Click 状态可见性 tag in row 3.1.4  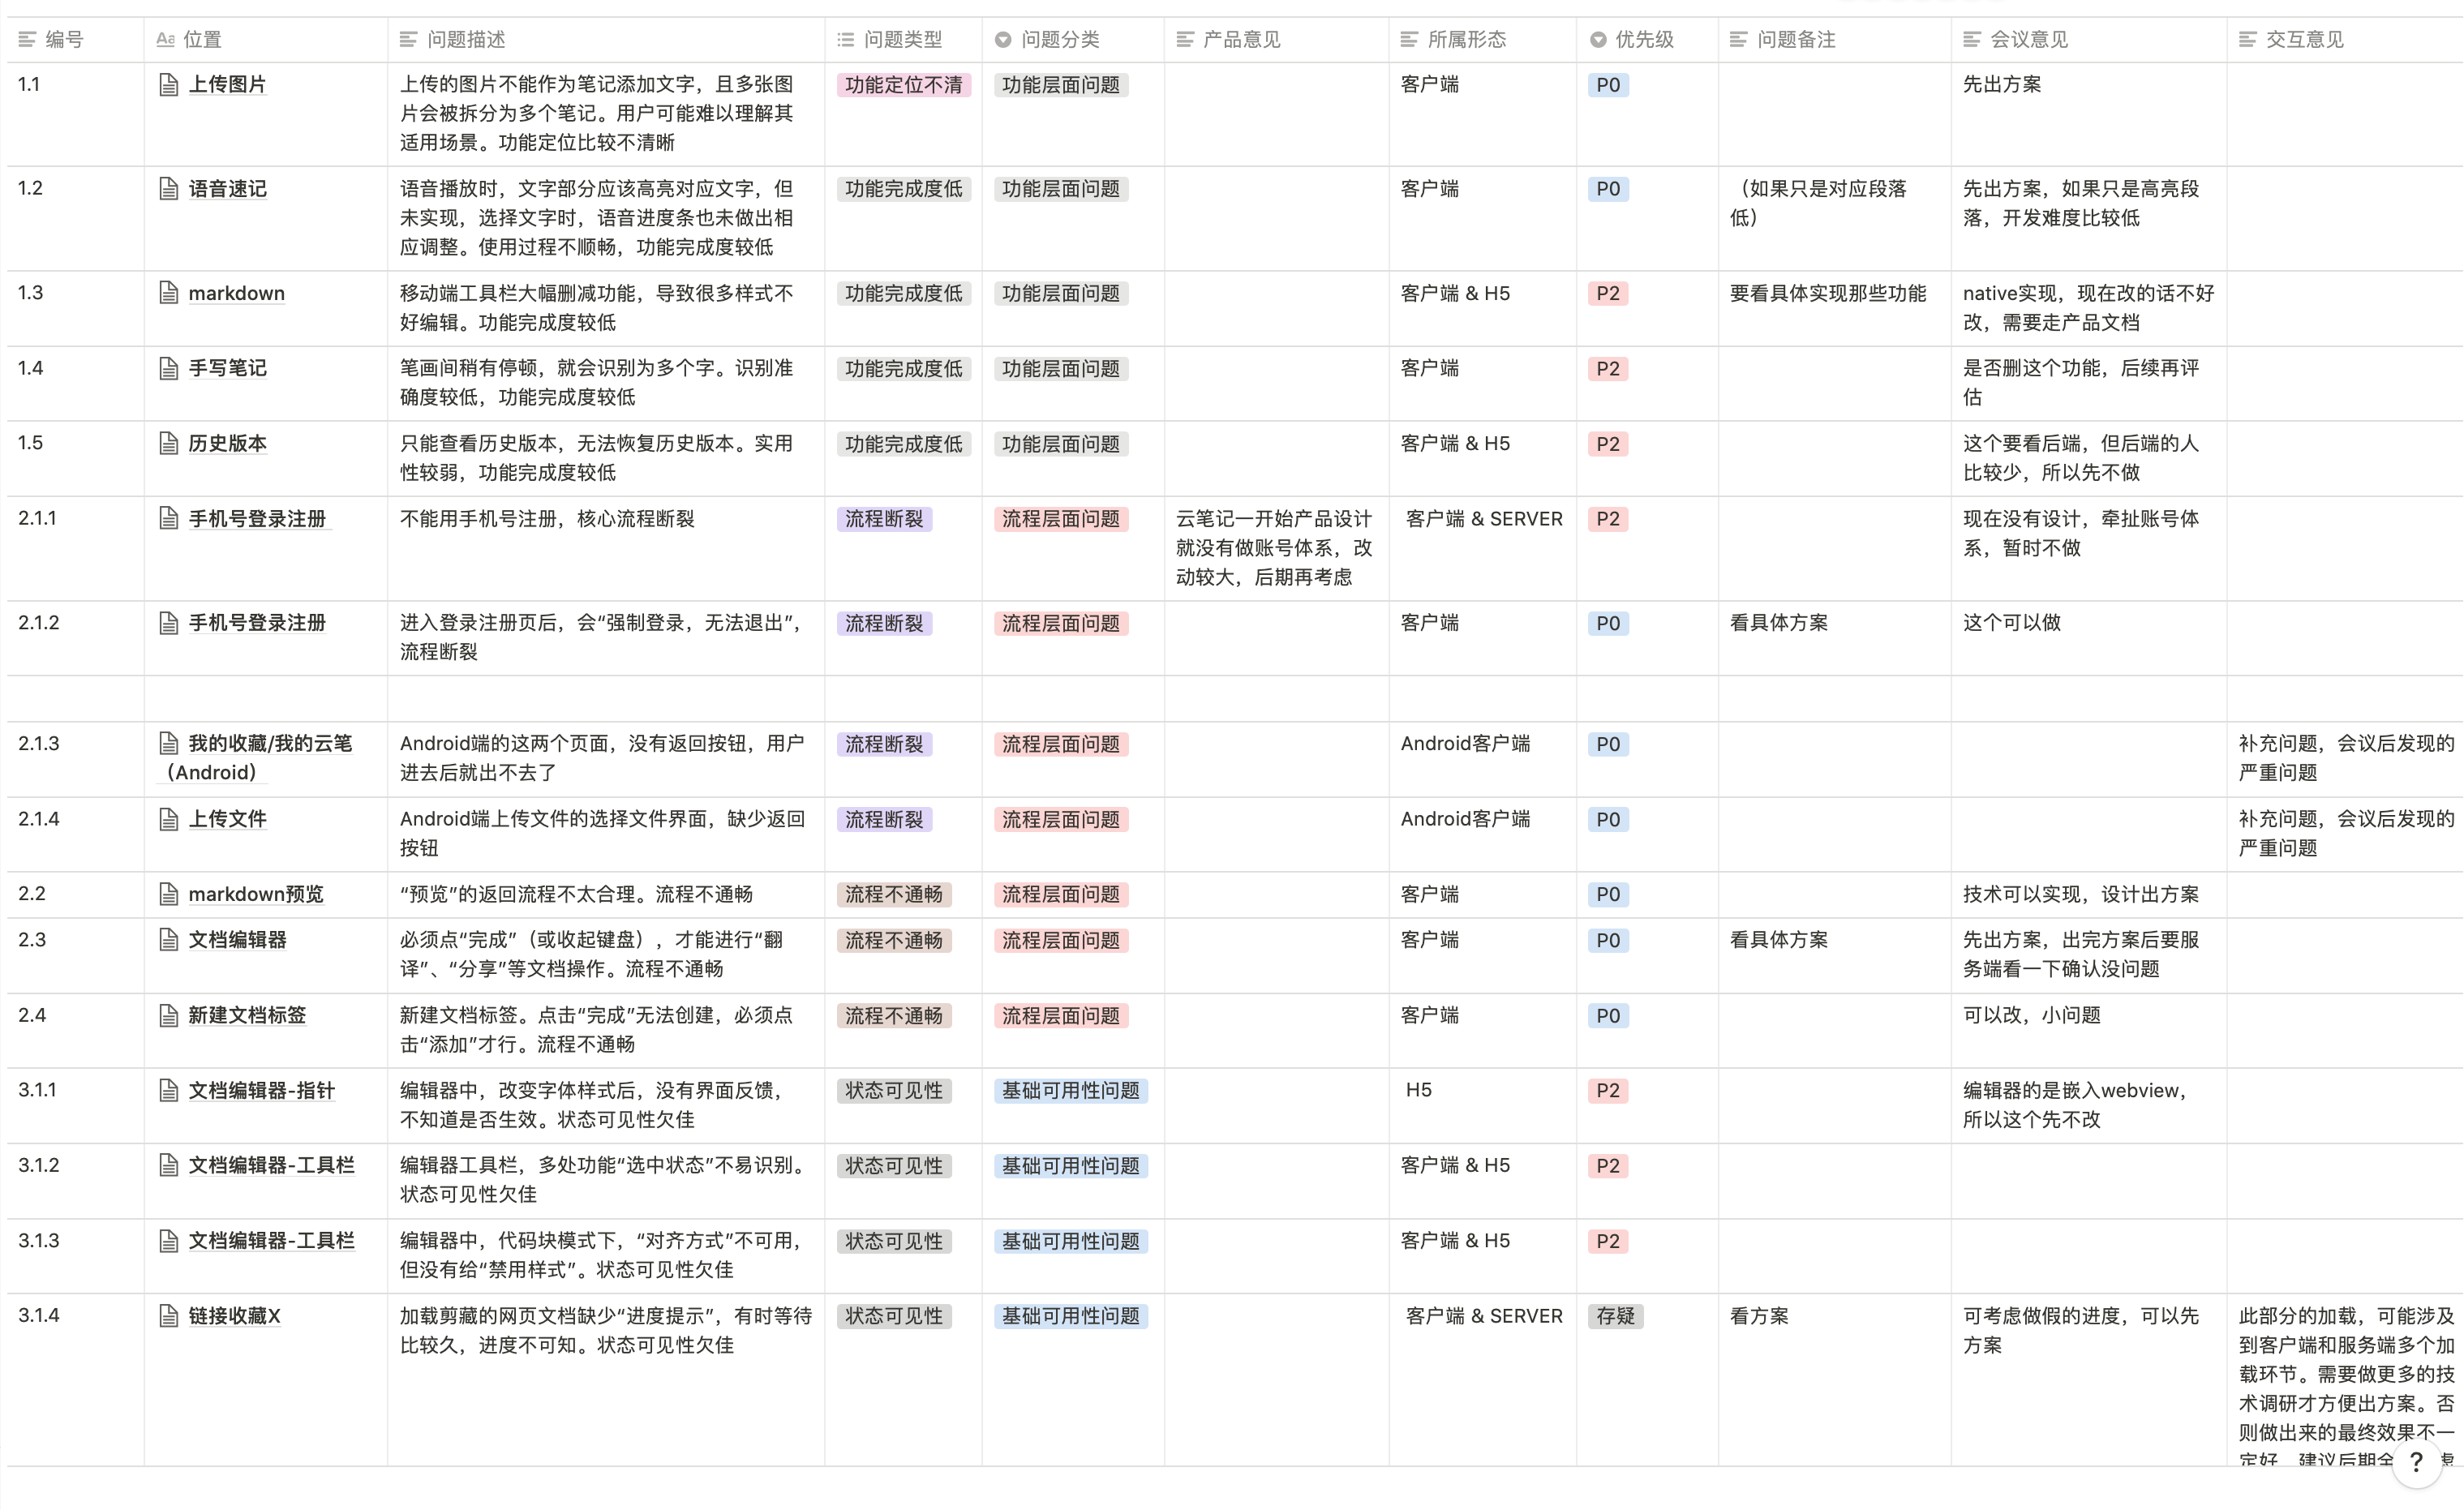[x=894, y=1316]
